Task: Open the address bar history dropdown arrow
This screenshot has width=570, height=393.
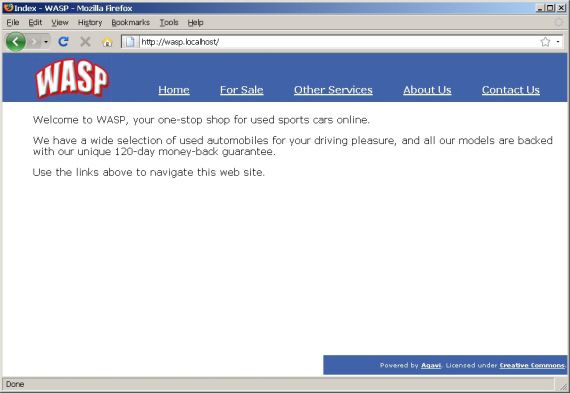Action: (558, 42)
